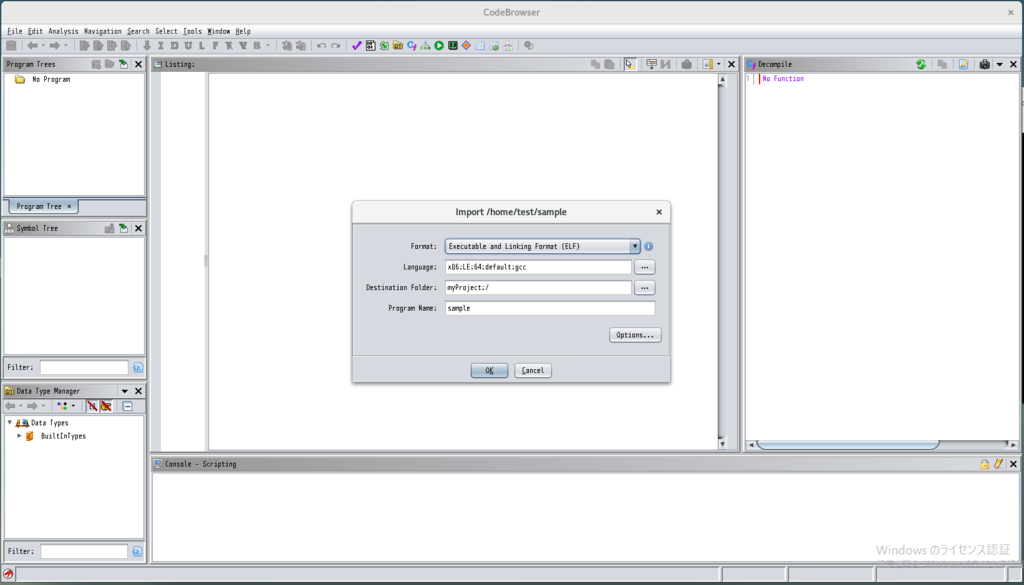Open the import Options dialog

pyautogui.click(x=635, y=335)
